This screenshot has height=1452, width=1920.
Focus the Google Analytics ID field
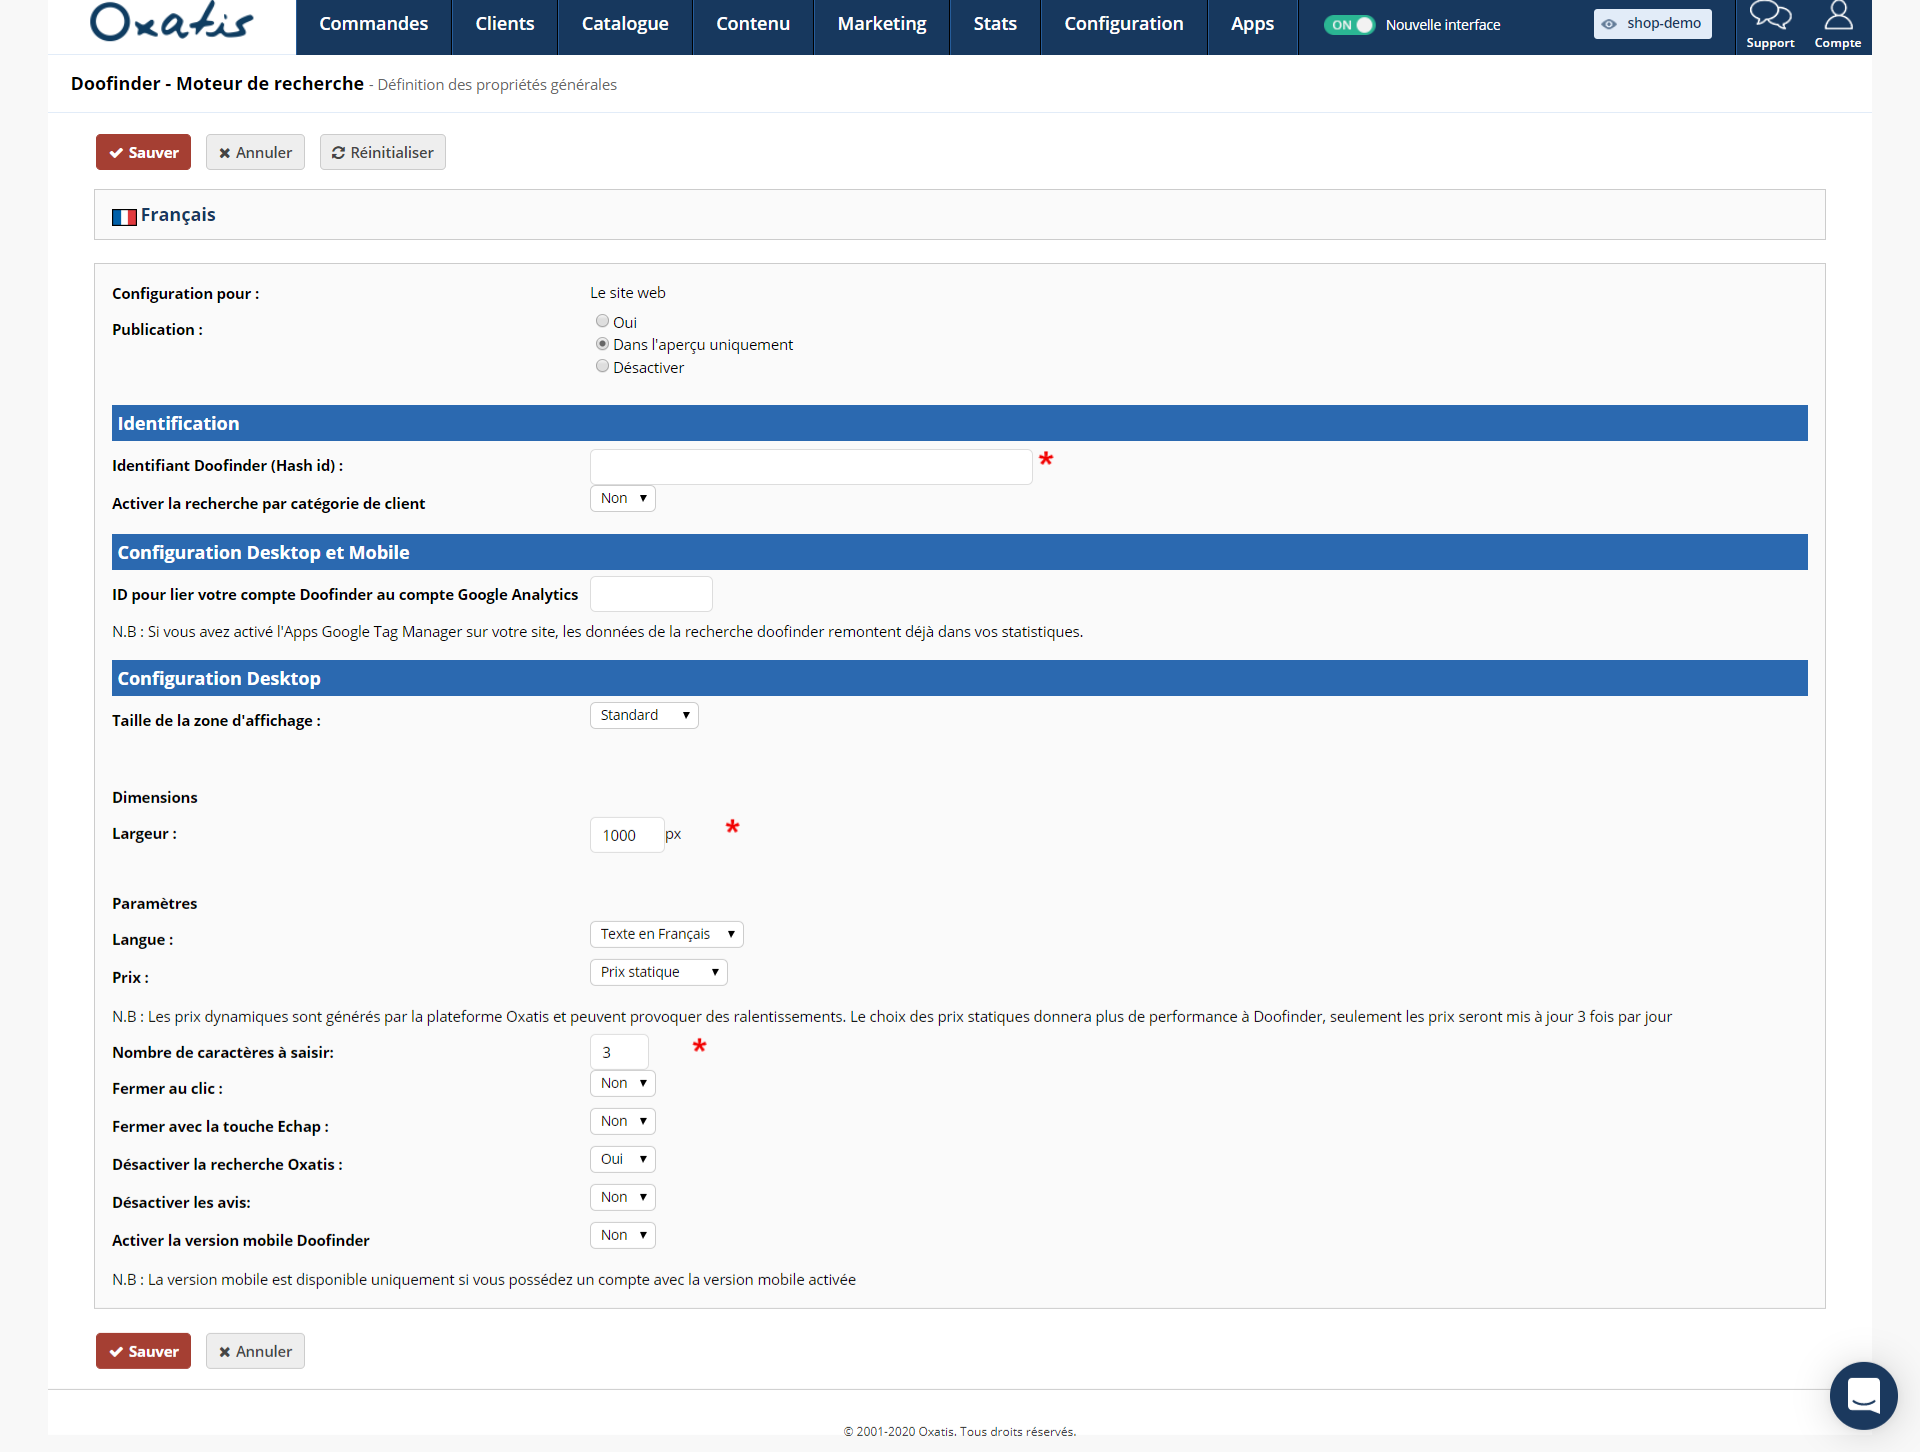point(651,594)
